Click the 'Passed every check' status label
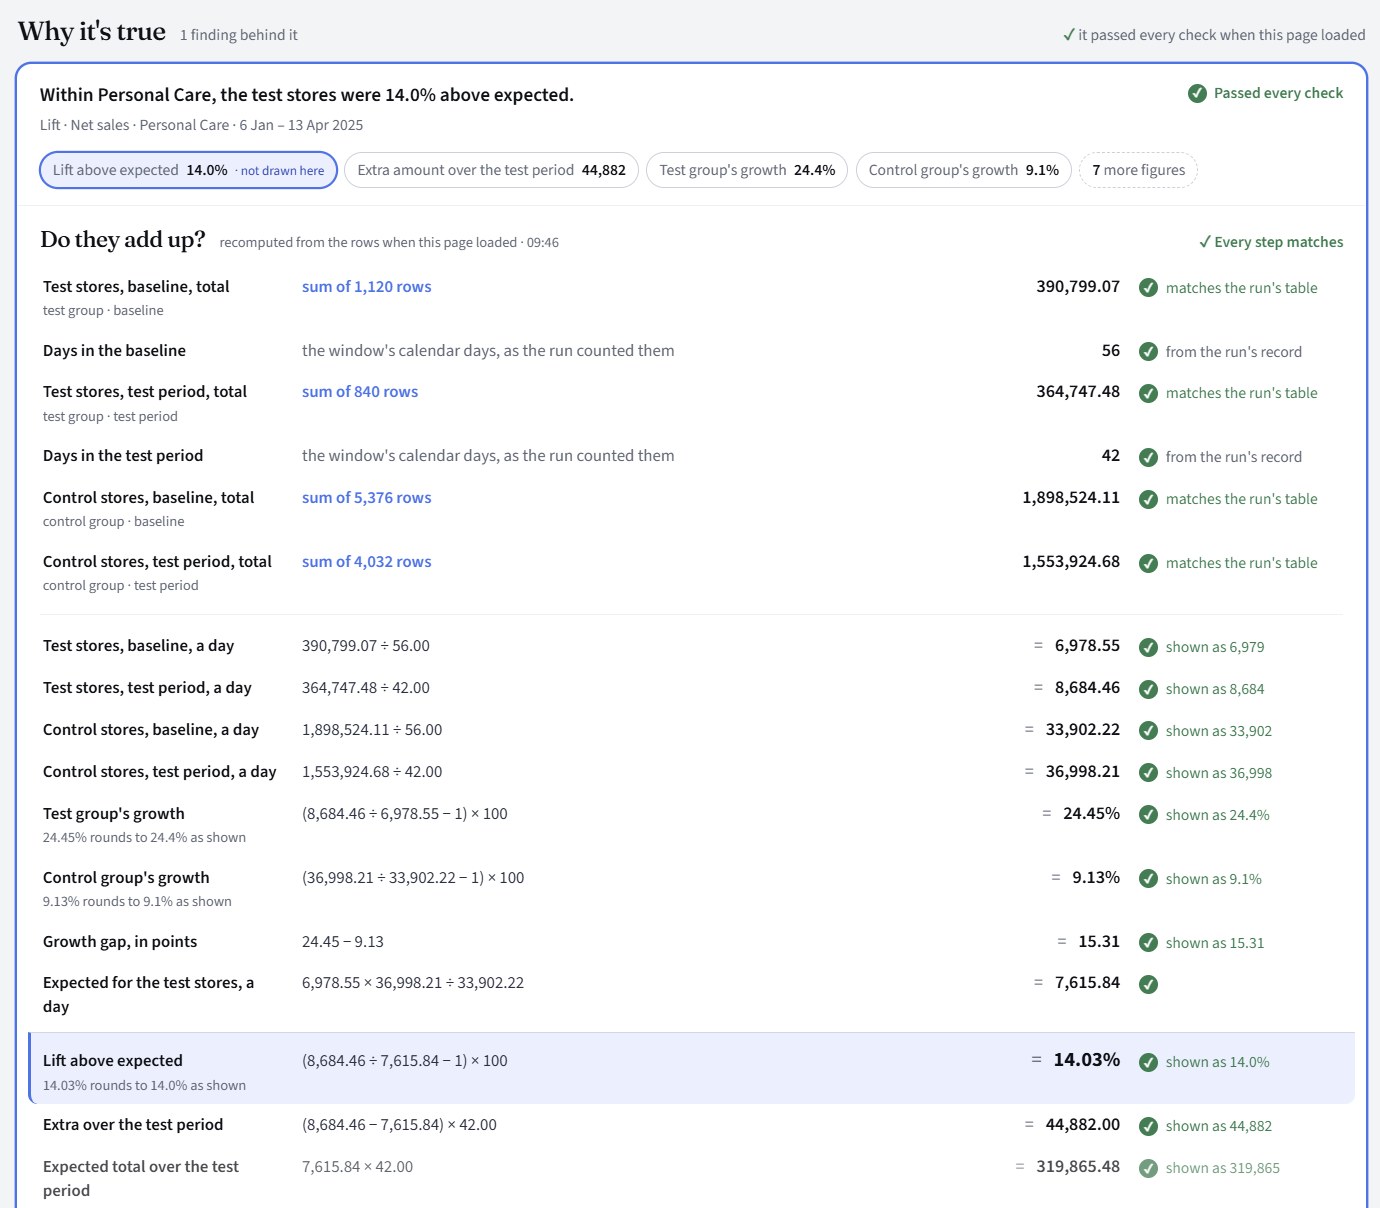Image resolution: width=1380 pixels, height=1208 pixels. coord(1278,93)
